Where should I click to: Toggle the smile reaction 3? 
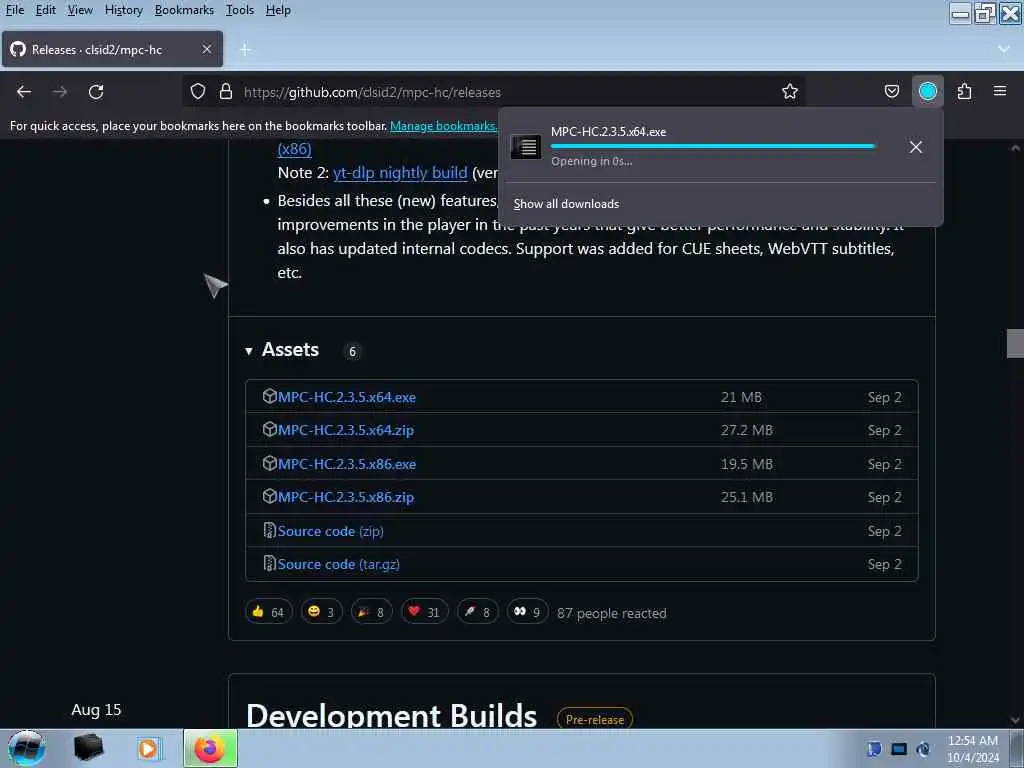coord(321,613)
